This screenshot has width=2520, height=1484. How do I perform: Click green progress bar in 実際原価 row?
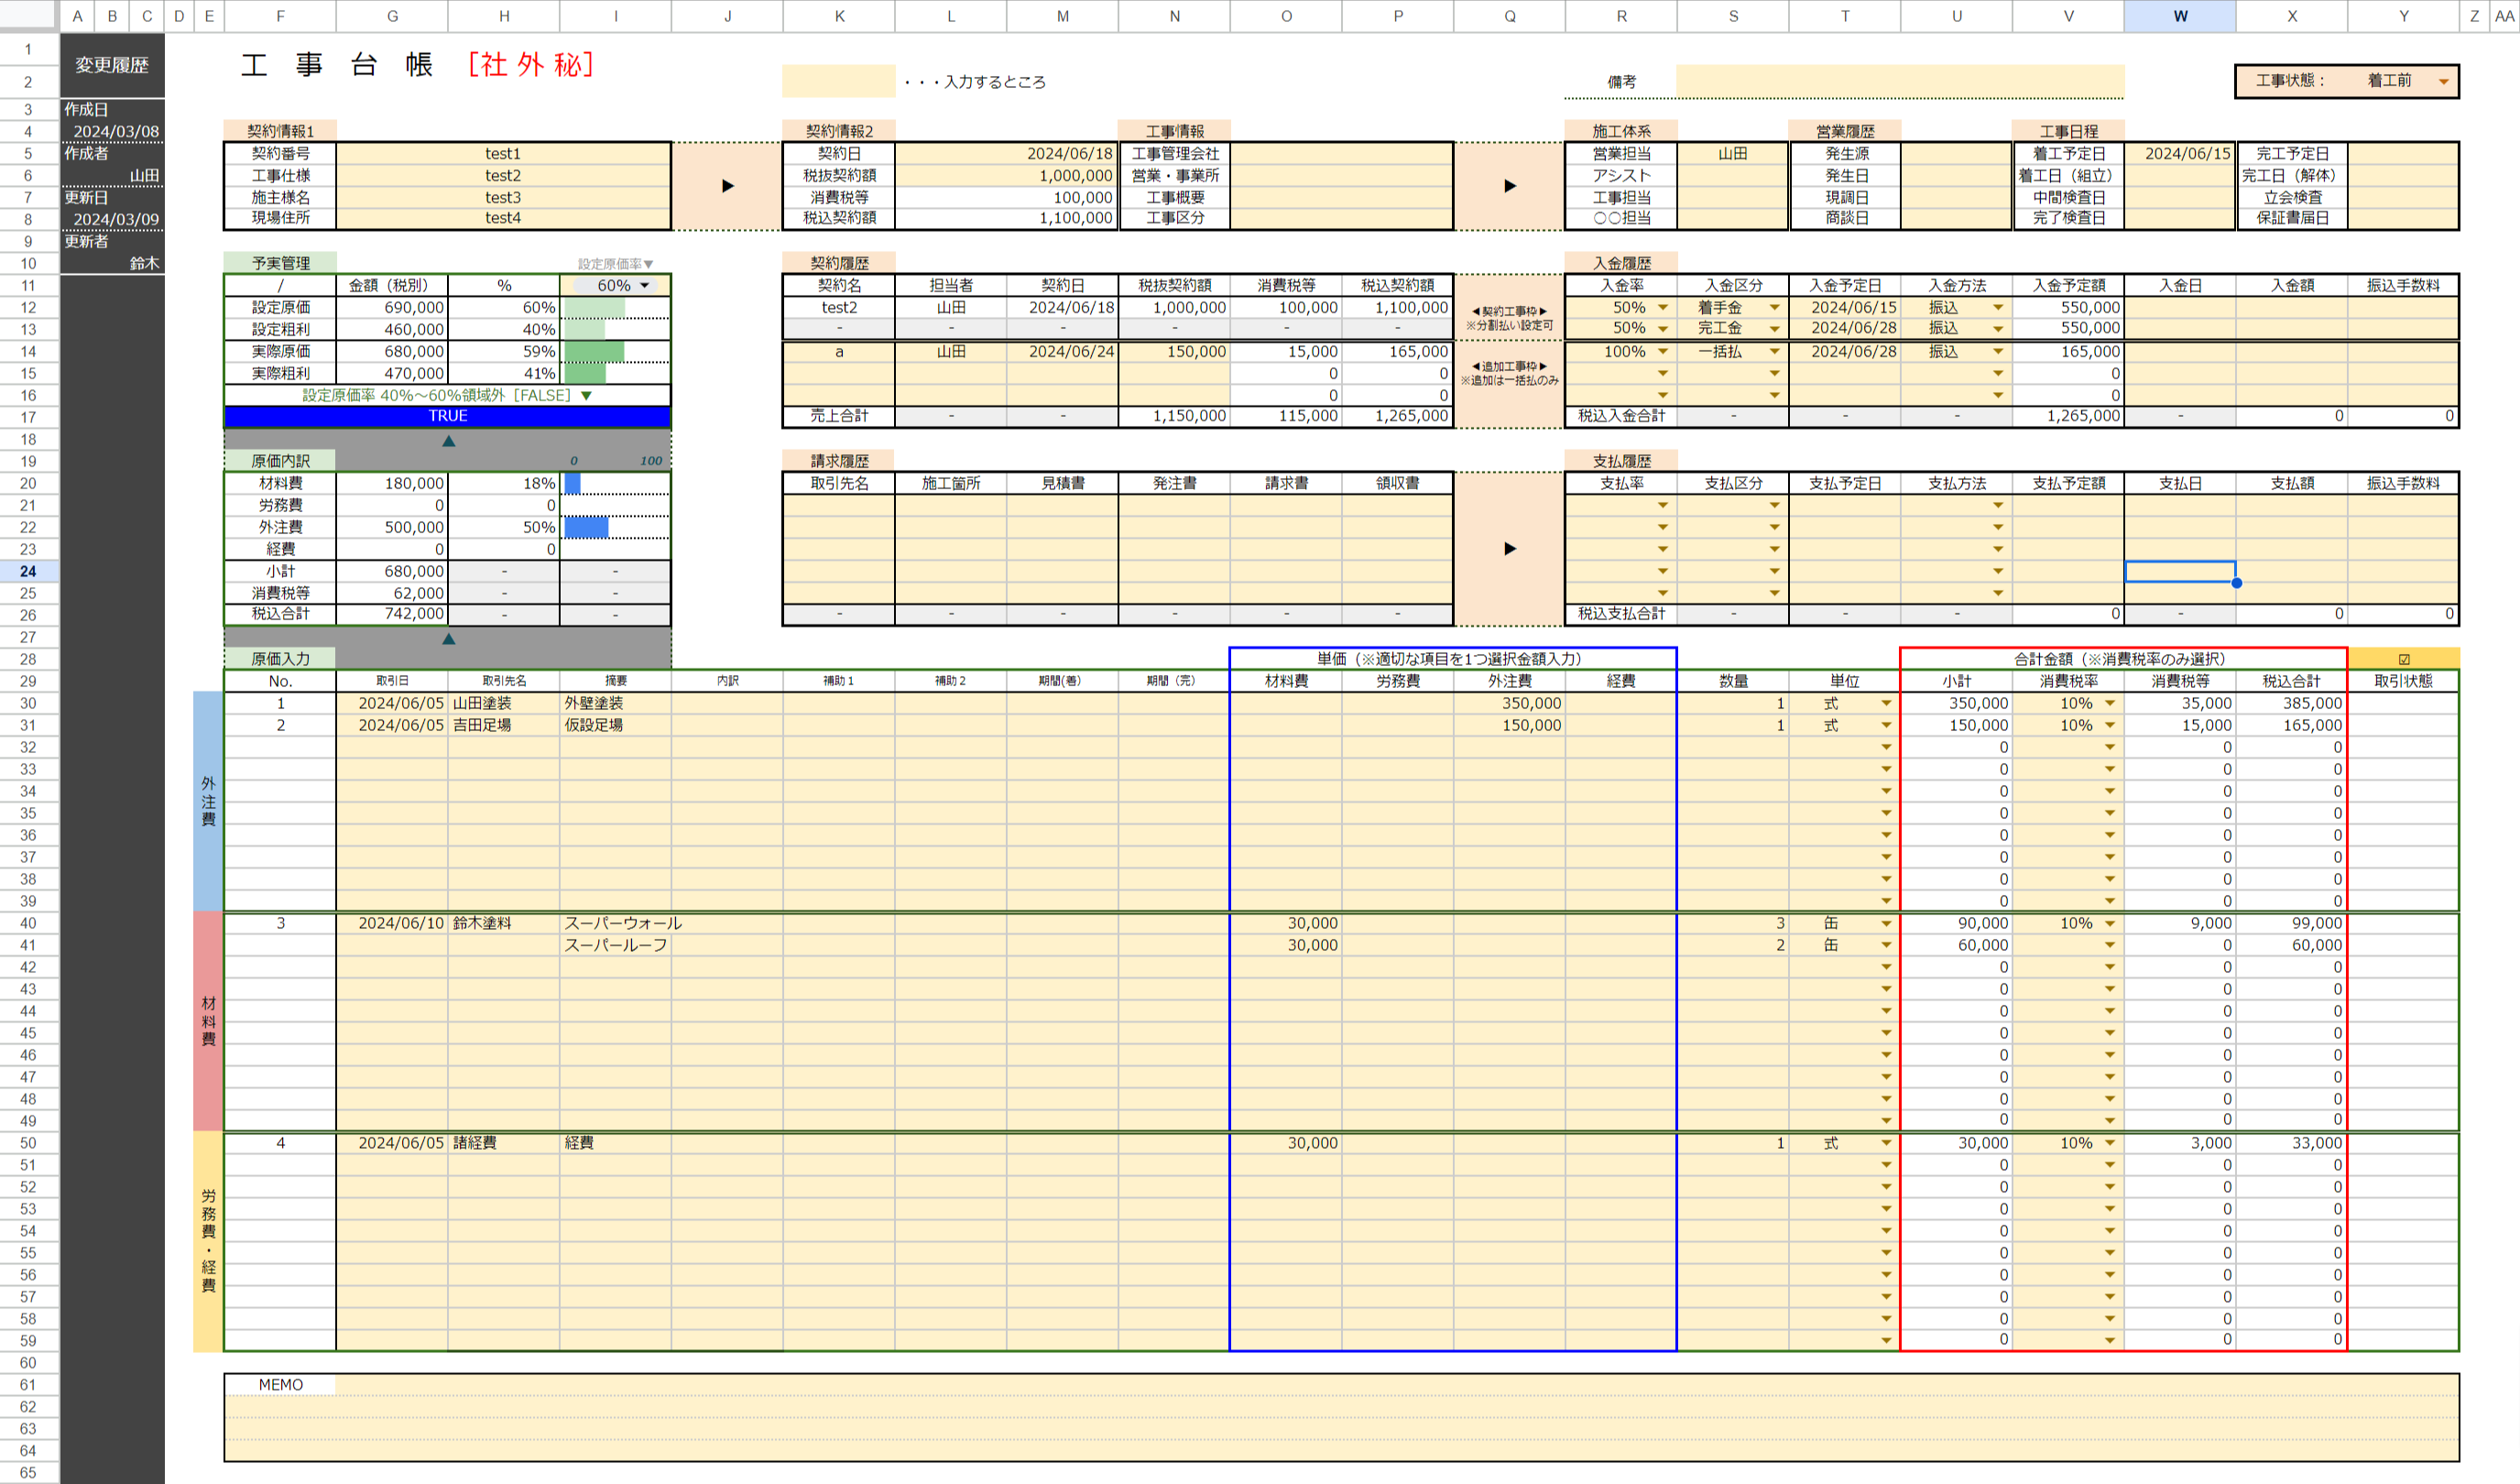[x=594, y=351]
